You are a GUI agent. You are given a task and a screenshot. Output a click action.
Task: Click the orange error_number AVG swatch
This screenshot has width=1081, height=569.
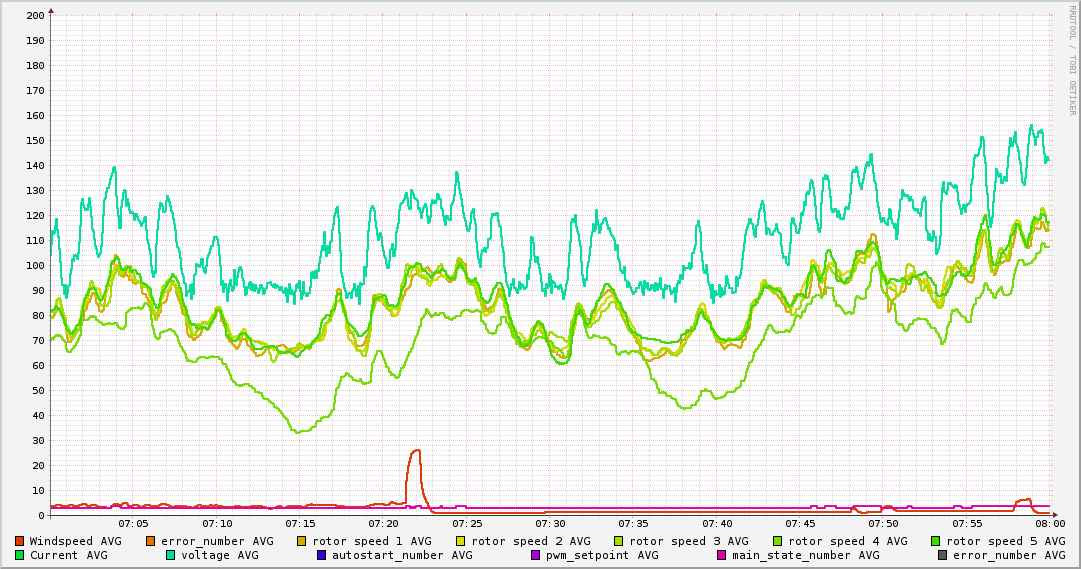coord(151,541)
